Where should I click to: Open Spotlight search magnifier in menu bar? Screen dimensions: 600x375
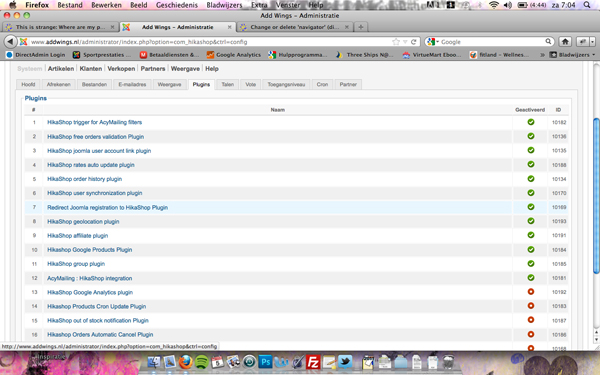click(587, 5)
